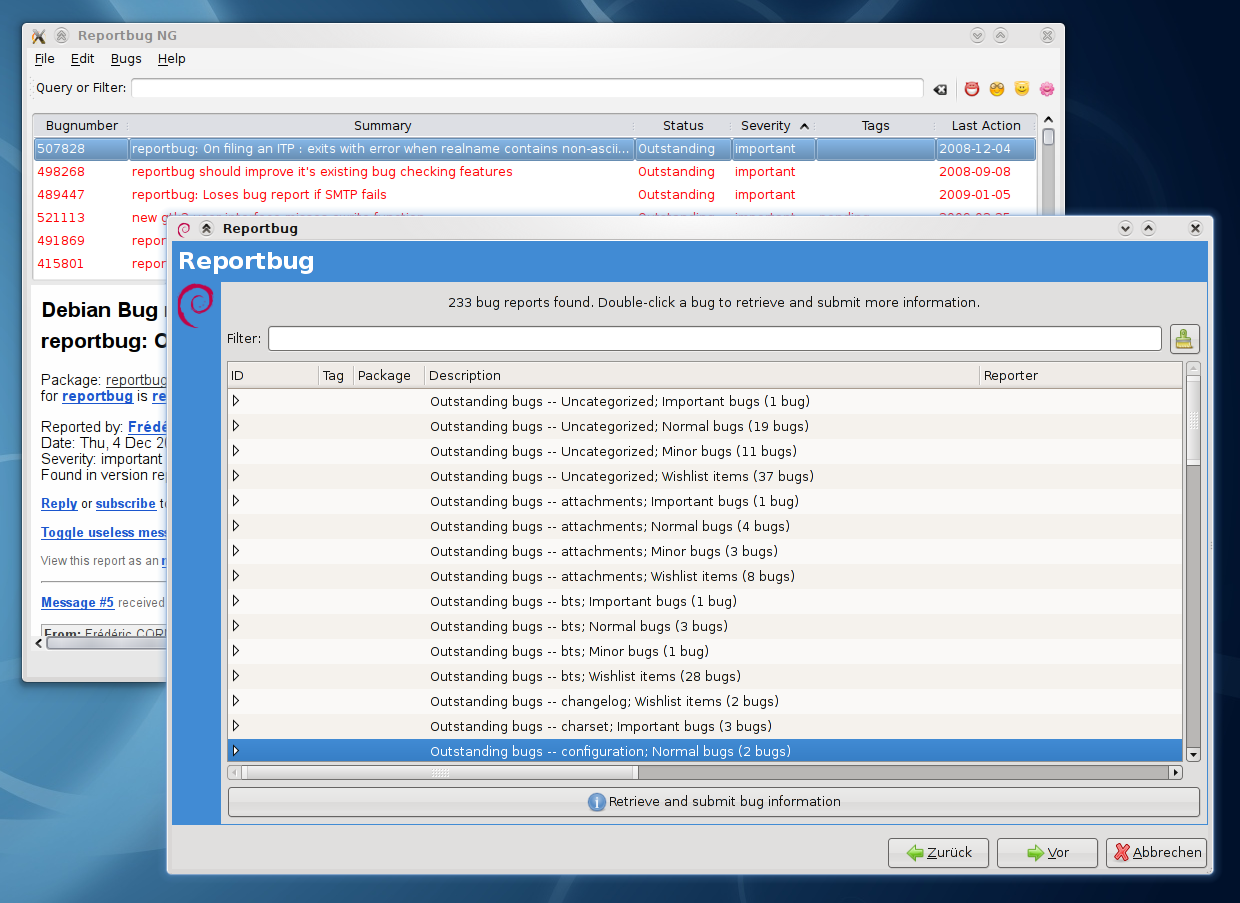Expand 'Uncategorized; Minor bugs (11 bugs)' row
This screenshot has height=903, width=1240.
click(x=236, y=451)
